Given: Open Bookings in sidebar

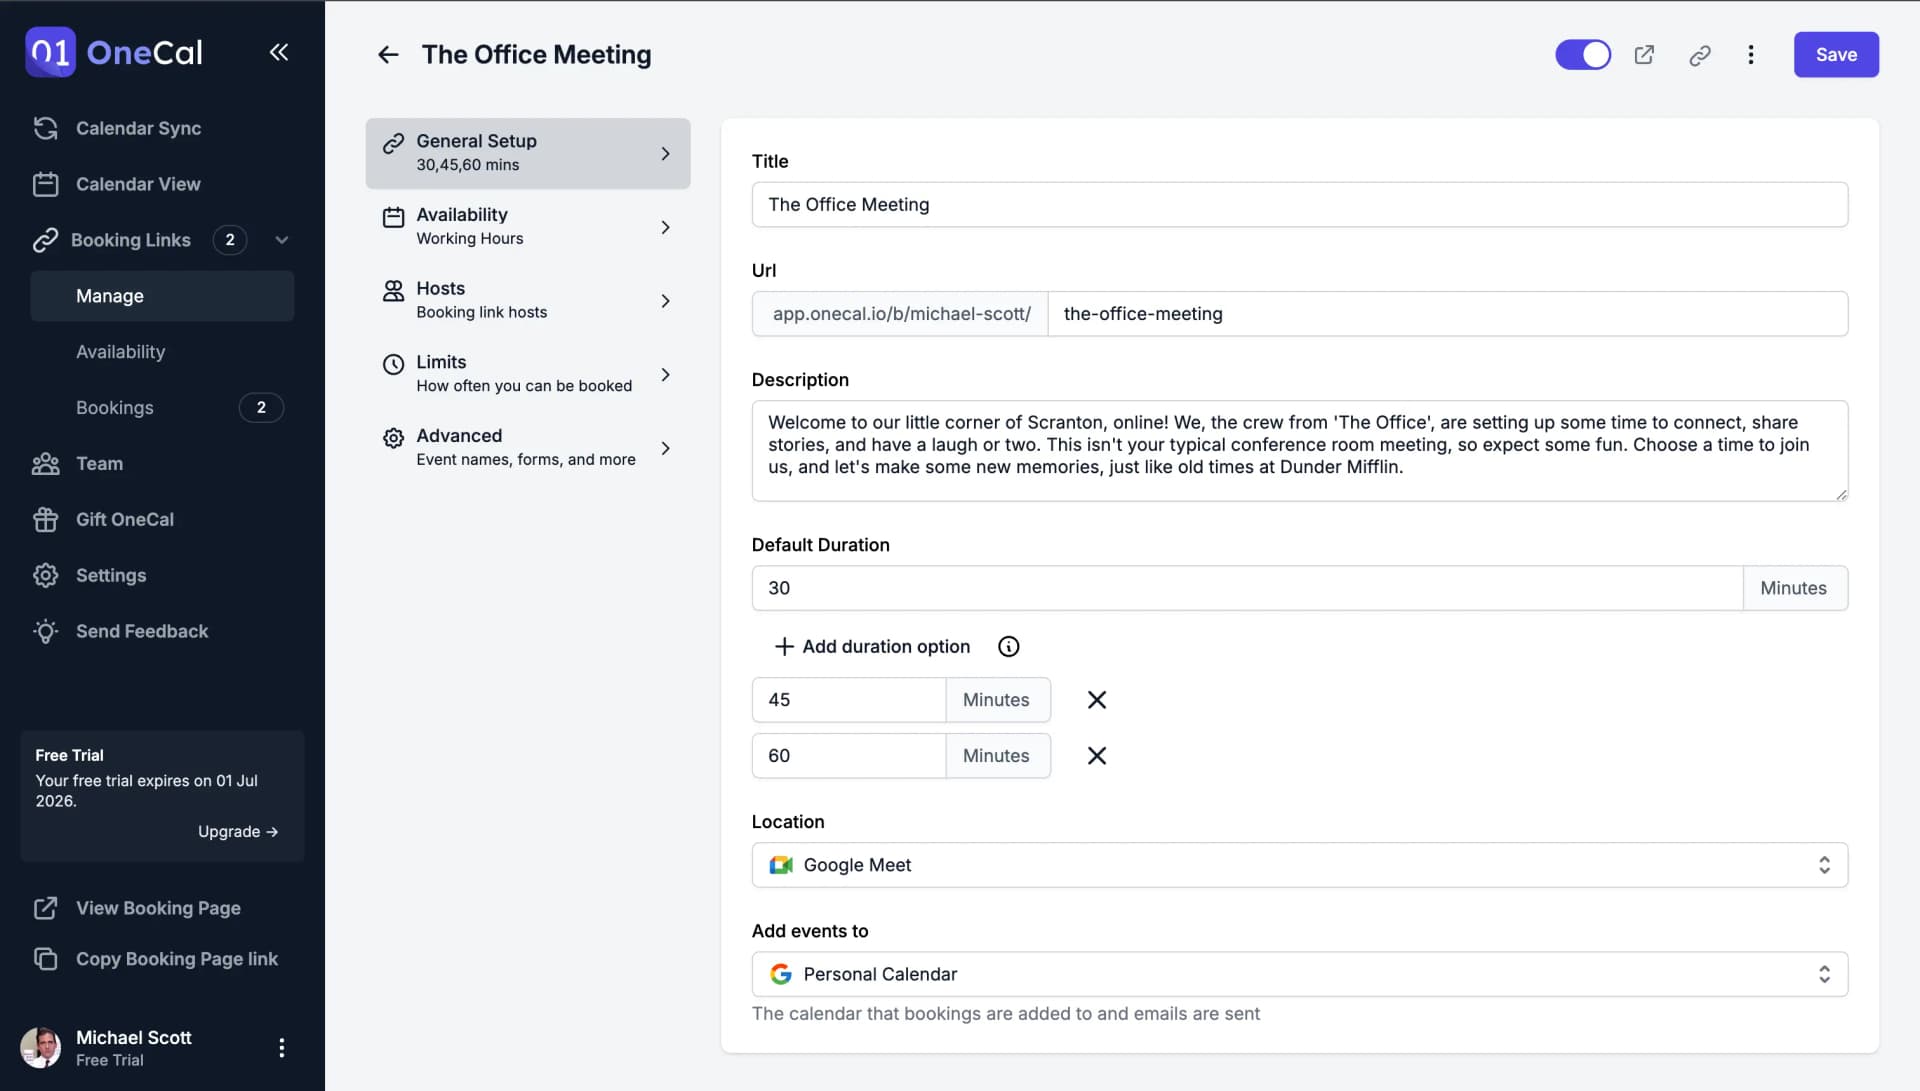Looking at the screenshot, I should pyautogui.click(x=114, y=408).
